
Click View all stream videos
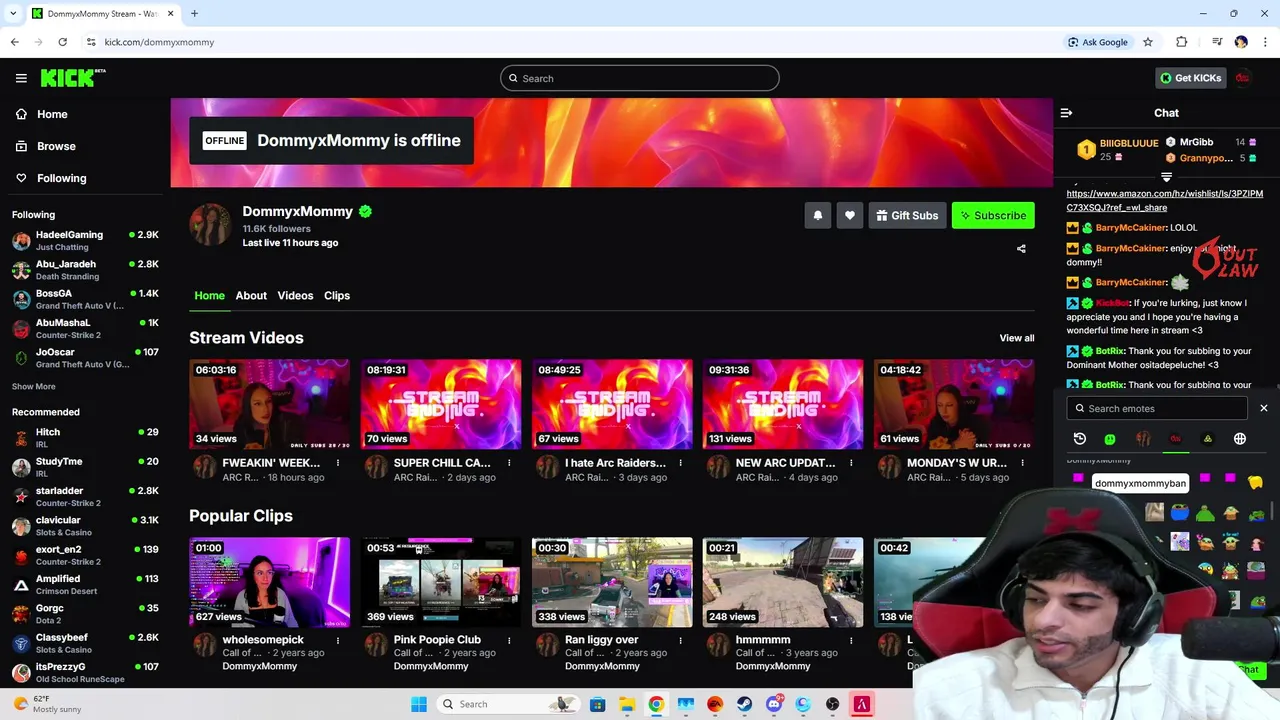click(x=1017, y=338)
